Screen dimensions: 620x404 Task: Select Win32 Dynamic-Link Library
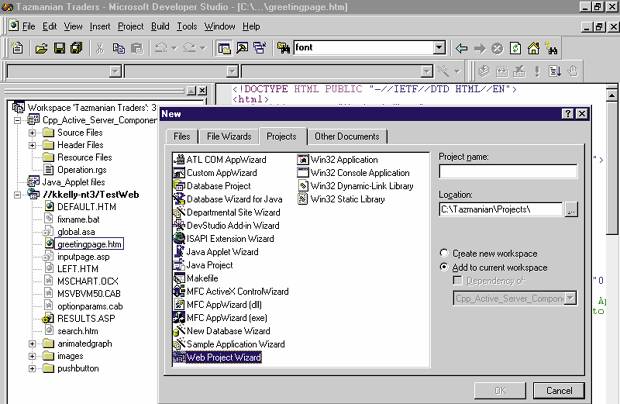click(x=356, y=186)
